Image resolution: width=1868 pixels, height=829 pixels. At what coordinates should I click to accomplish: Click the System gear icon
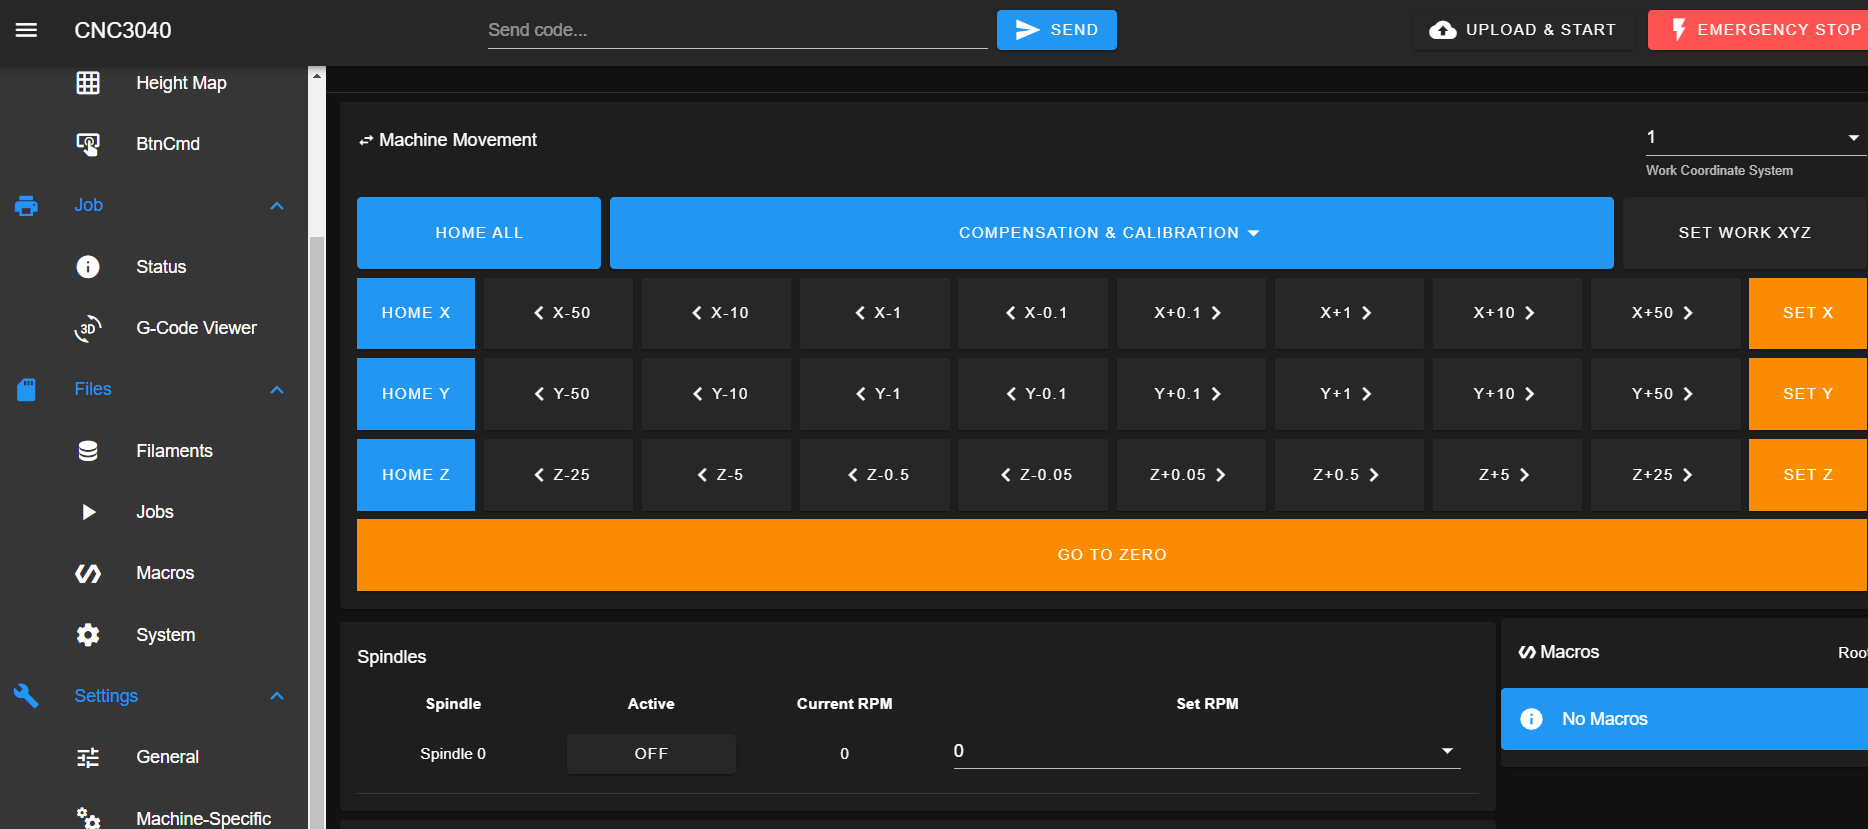[x=88, y=635]
